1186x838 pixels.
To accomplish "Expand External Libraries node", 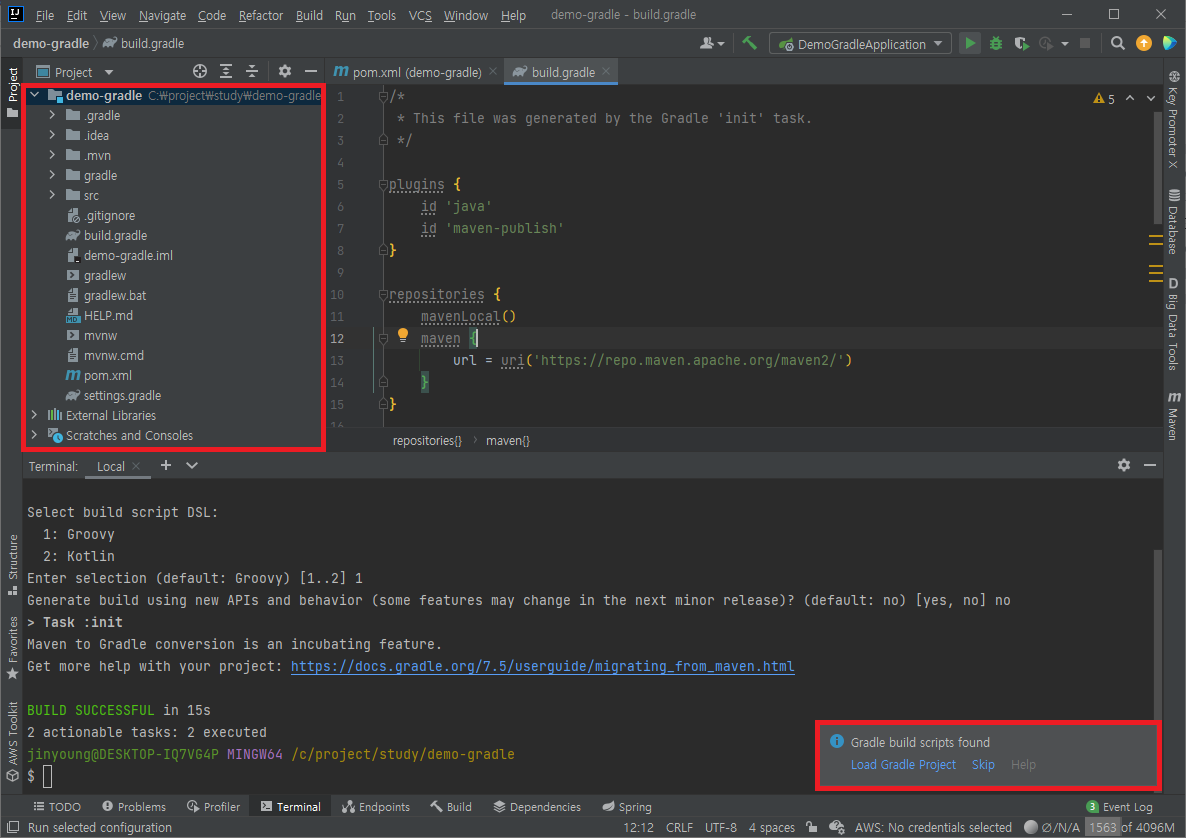I will 34,415.
